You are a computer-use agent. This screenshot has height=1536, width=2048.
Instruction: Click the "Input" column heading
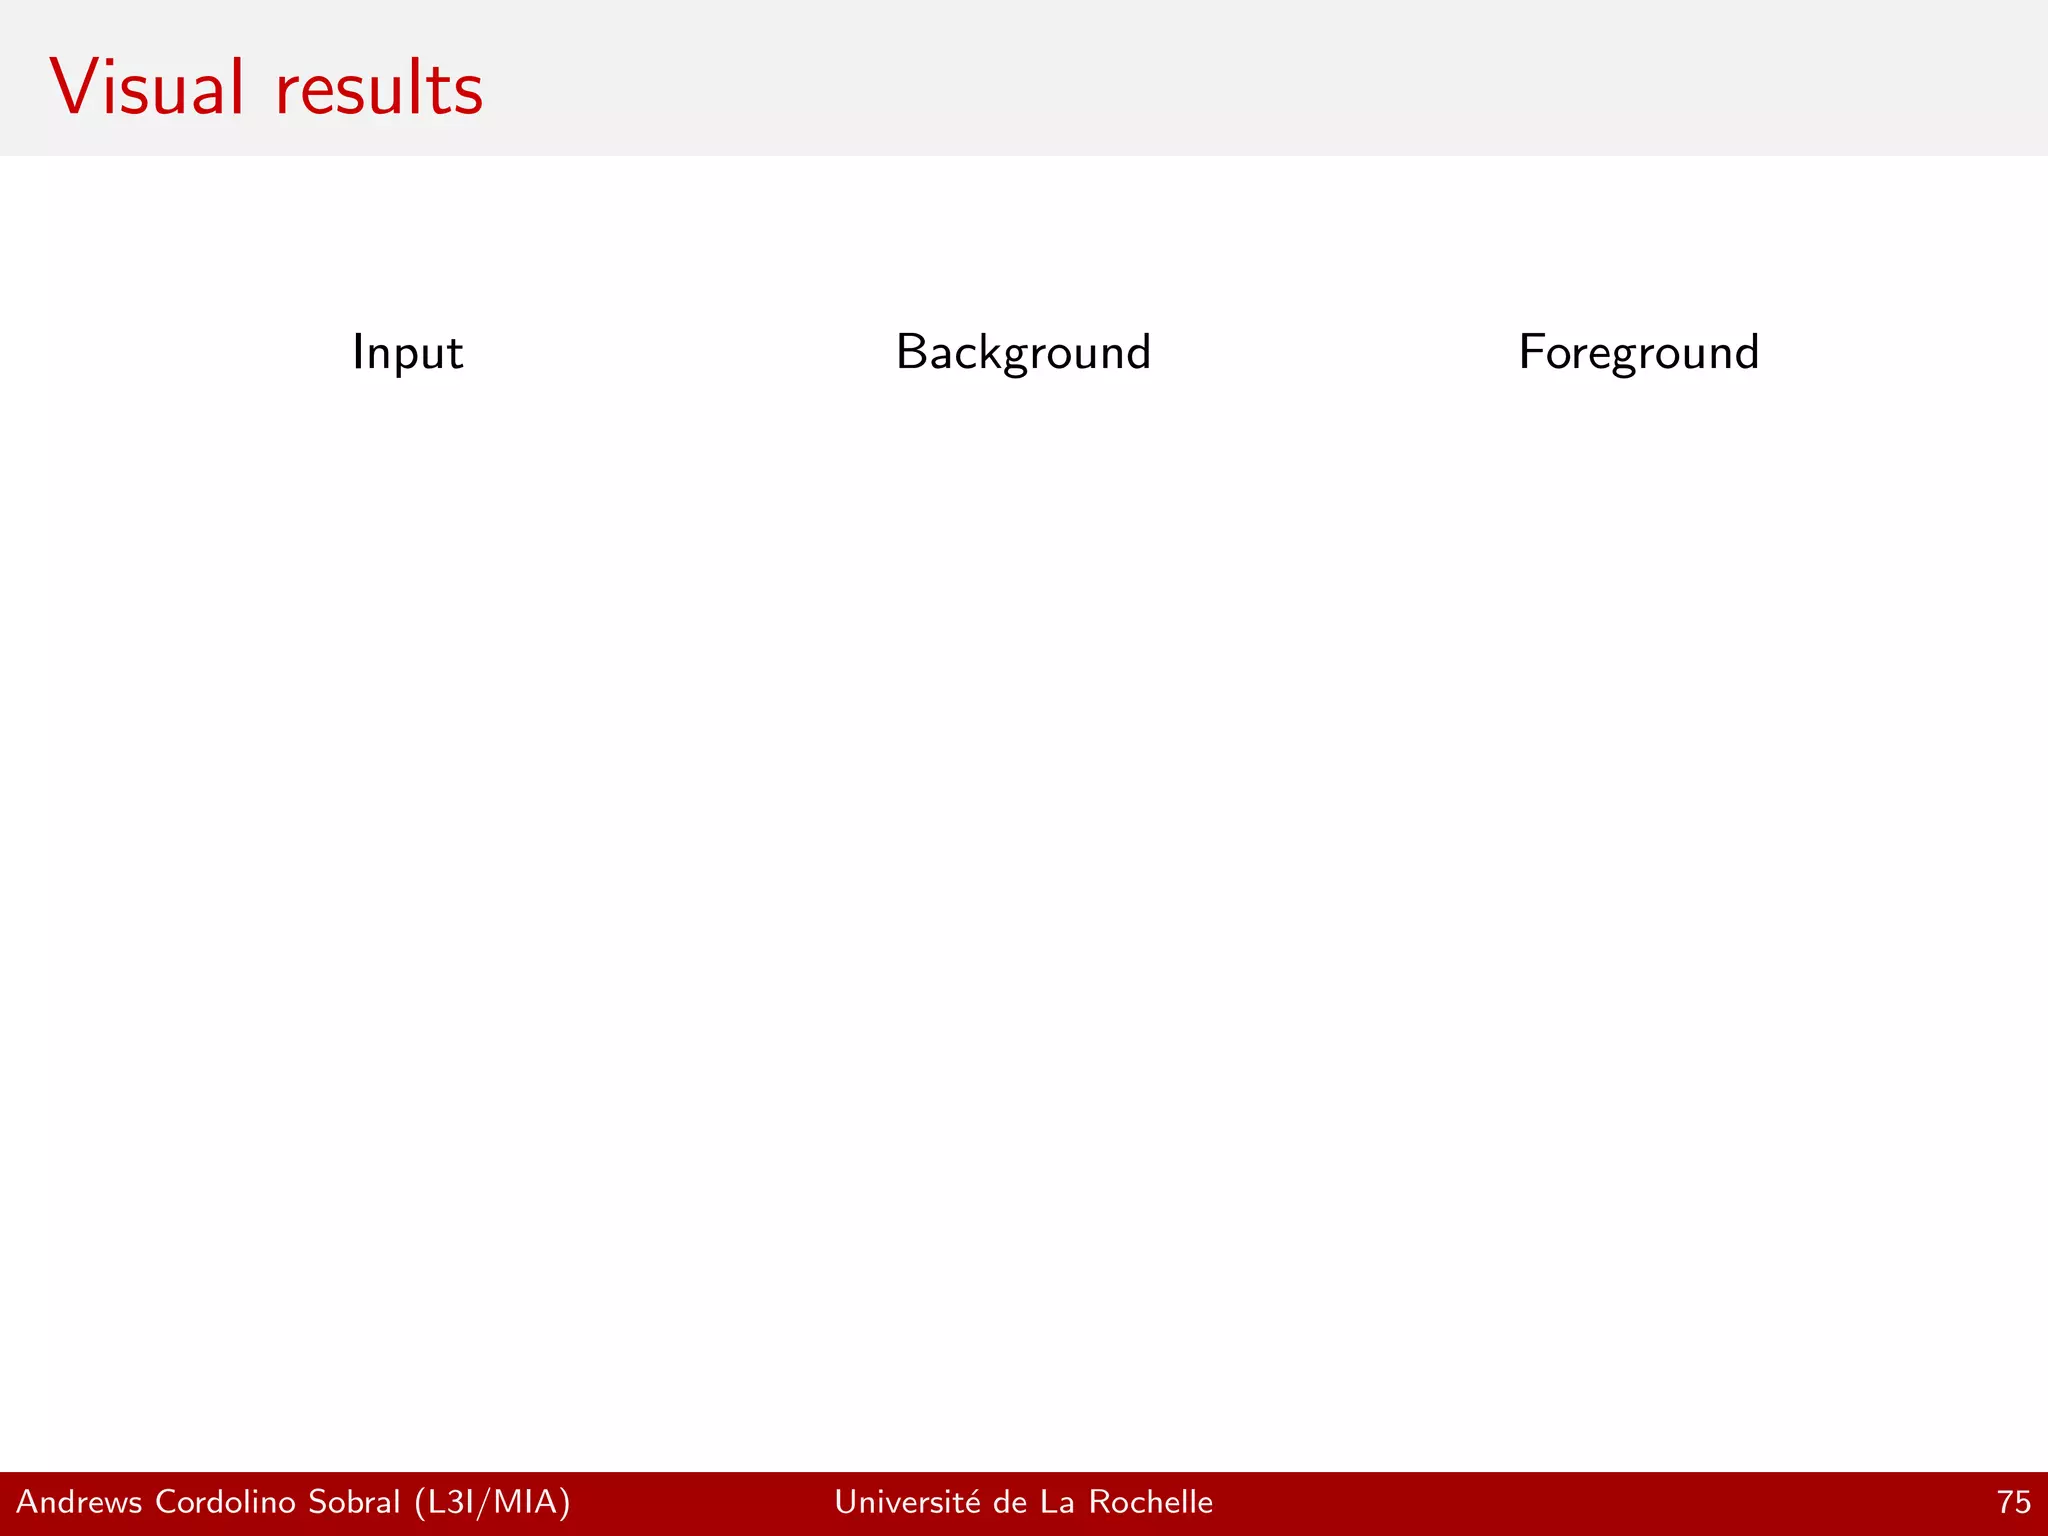407,353
